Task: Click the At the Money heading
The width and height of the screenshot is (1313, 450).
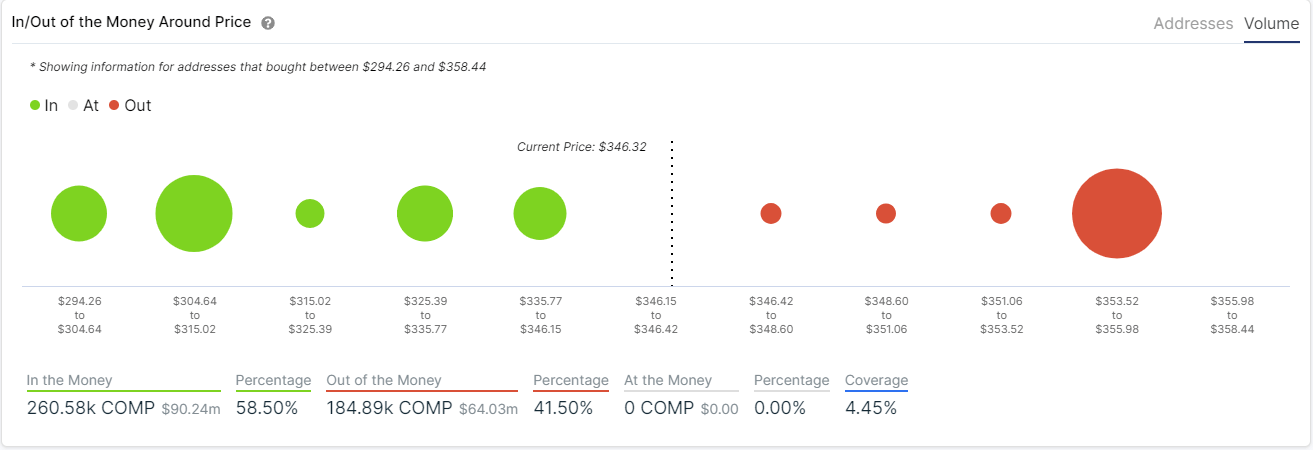Action: tap(668, 380)
